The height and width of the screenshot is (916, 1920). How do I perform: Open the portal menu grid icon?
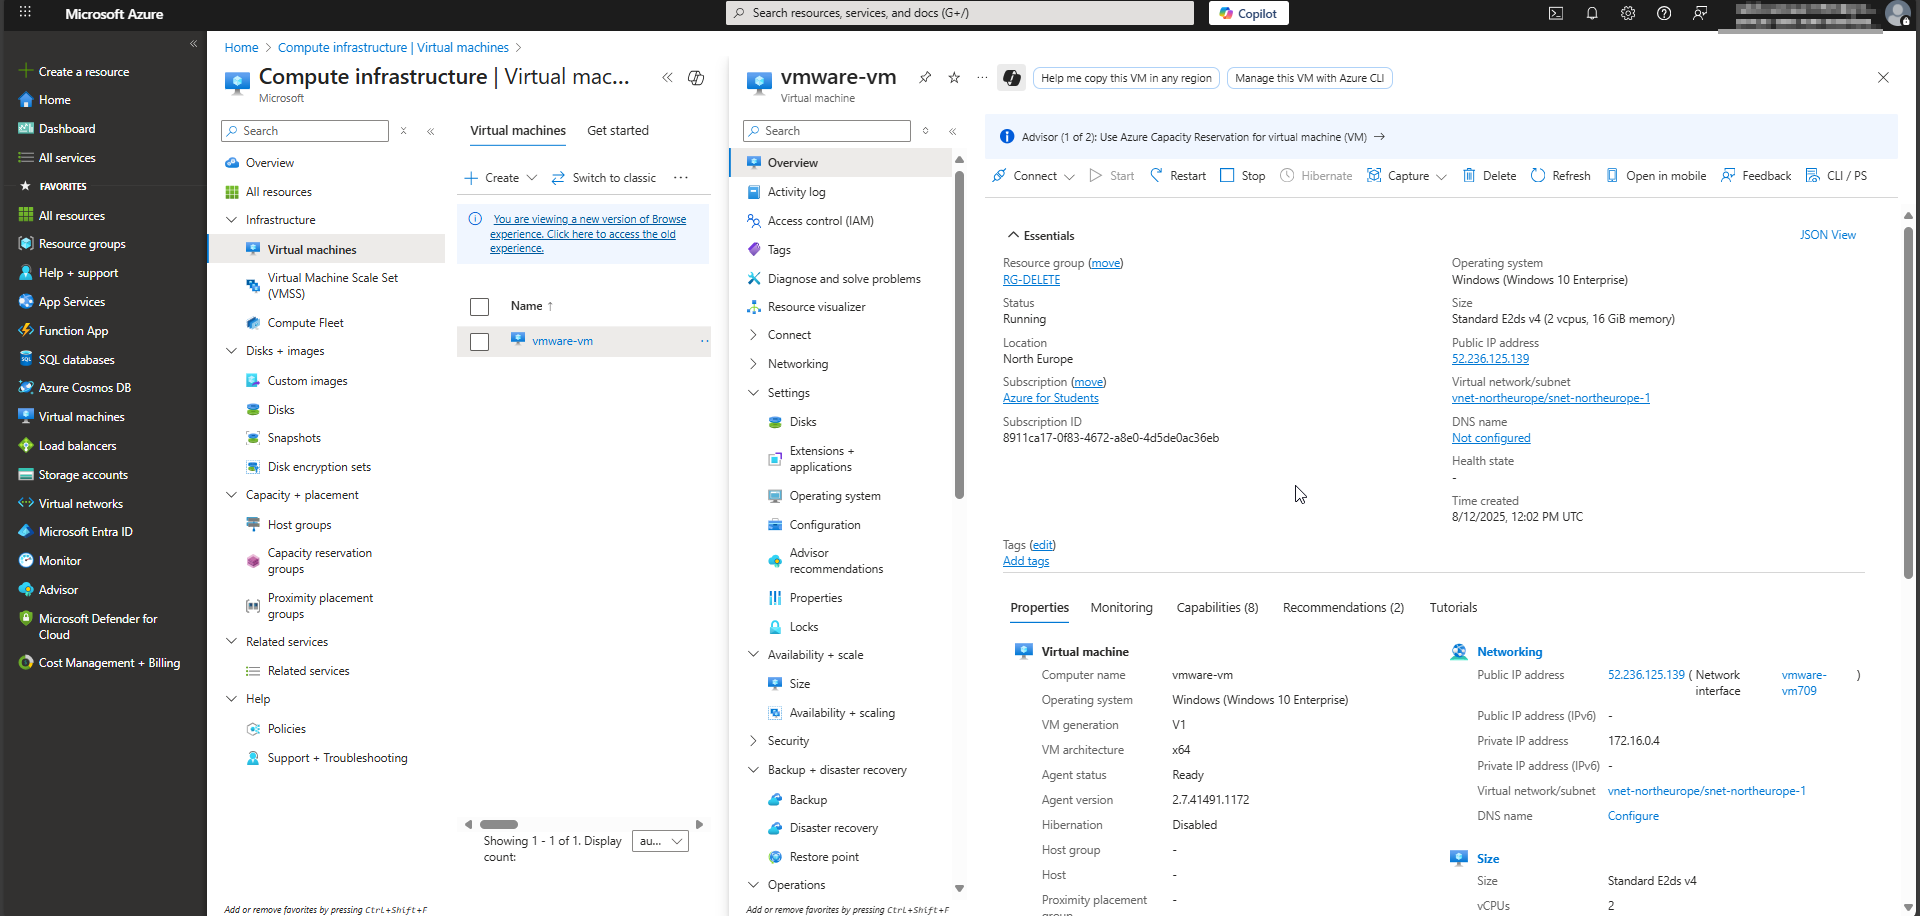point(25,13)
